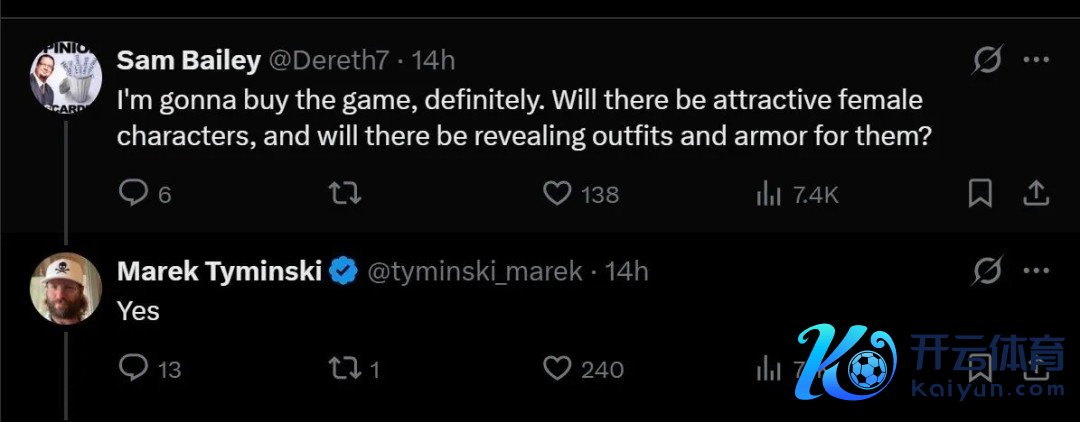Open Grok icon on Sam Bailey's tweet

point(987,61)
